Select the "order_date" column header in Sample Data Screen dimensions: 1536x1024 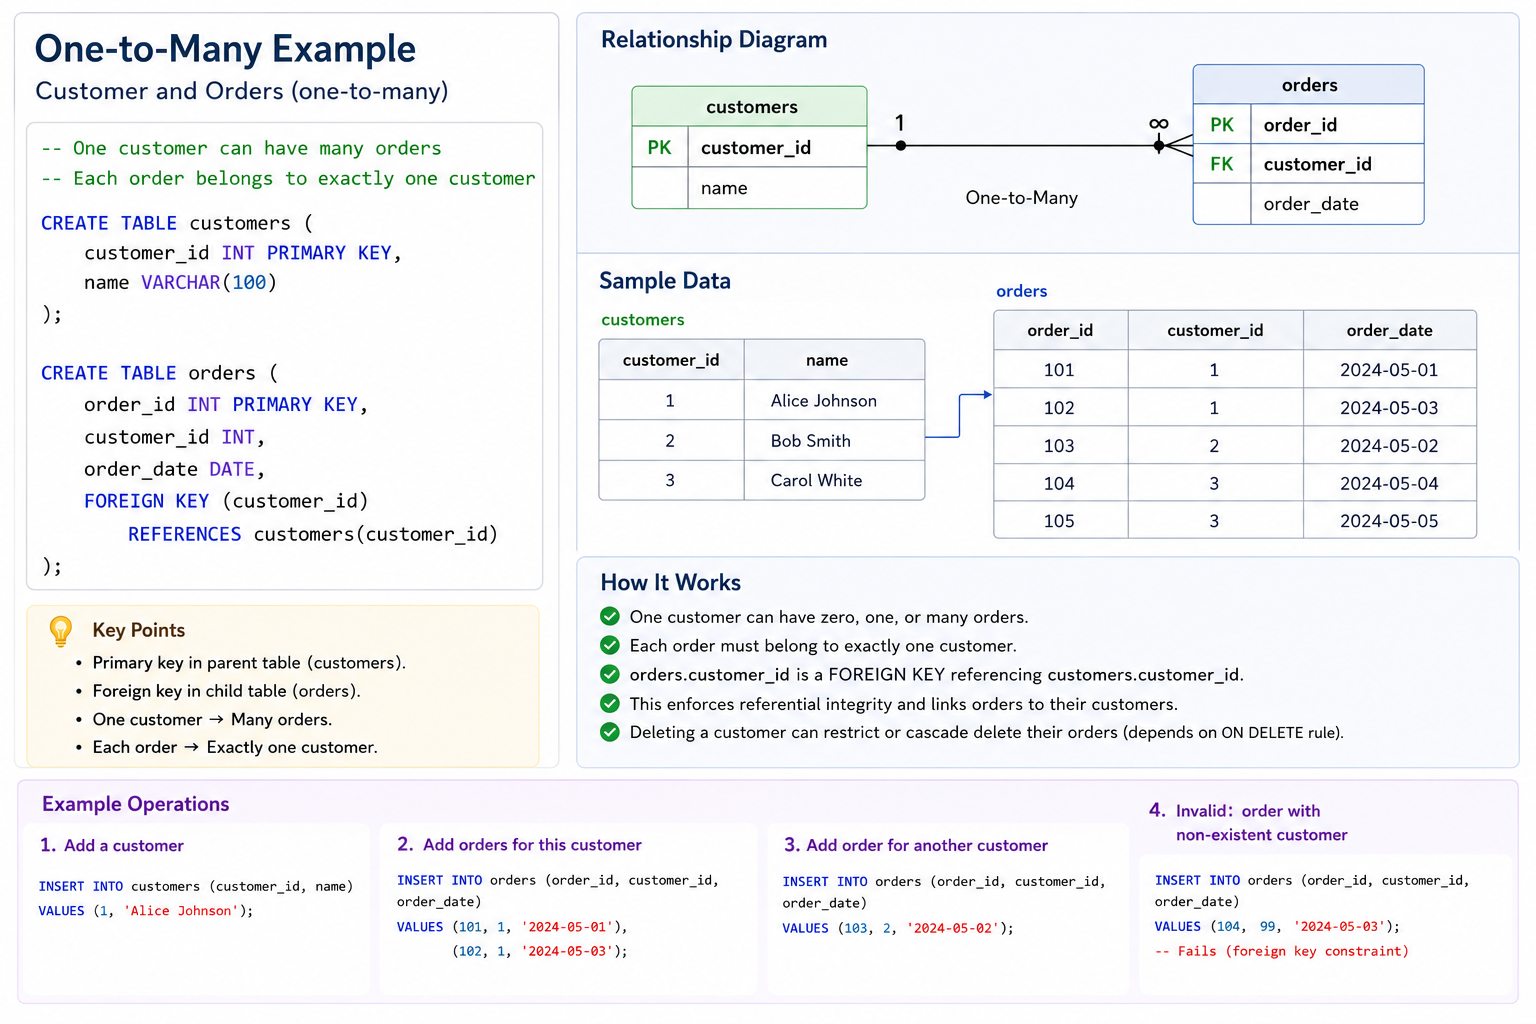pos(1390,331)
